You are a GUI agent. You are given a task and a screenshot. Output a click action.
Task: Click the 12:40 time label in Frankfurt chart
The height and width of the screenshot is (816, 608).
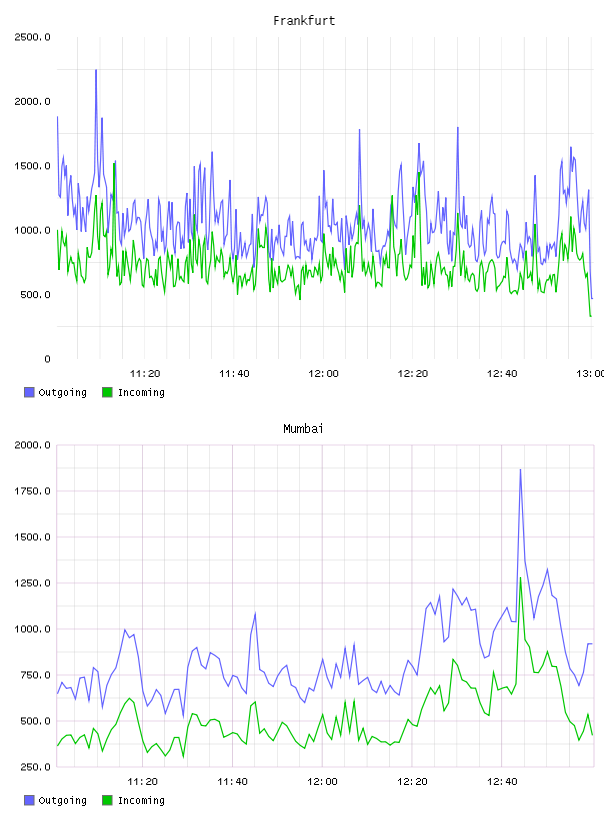click(x=502, y=374)
